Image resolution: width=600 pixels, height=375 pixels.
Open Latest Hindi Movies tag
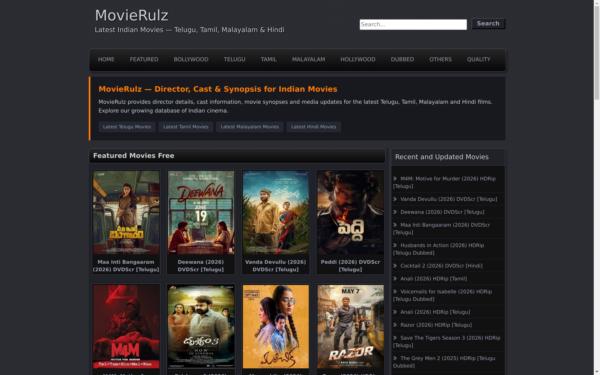(314, 127)
